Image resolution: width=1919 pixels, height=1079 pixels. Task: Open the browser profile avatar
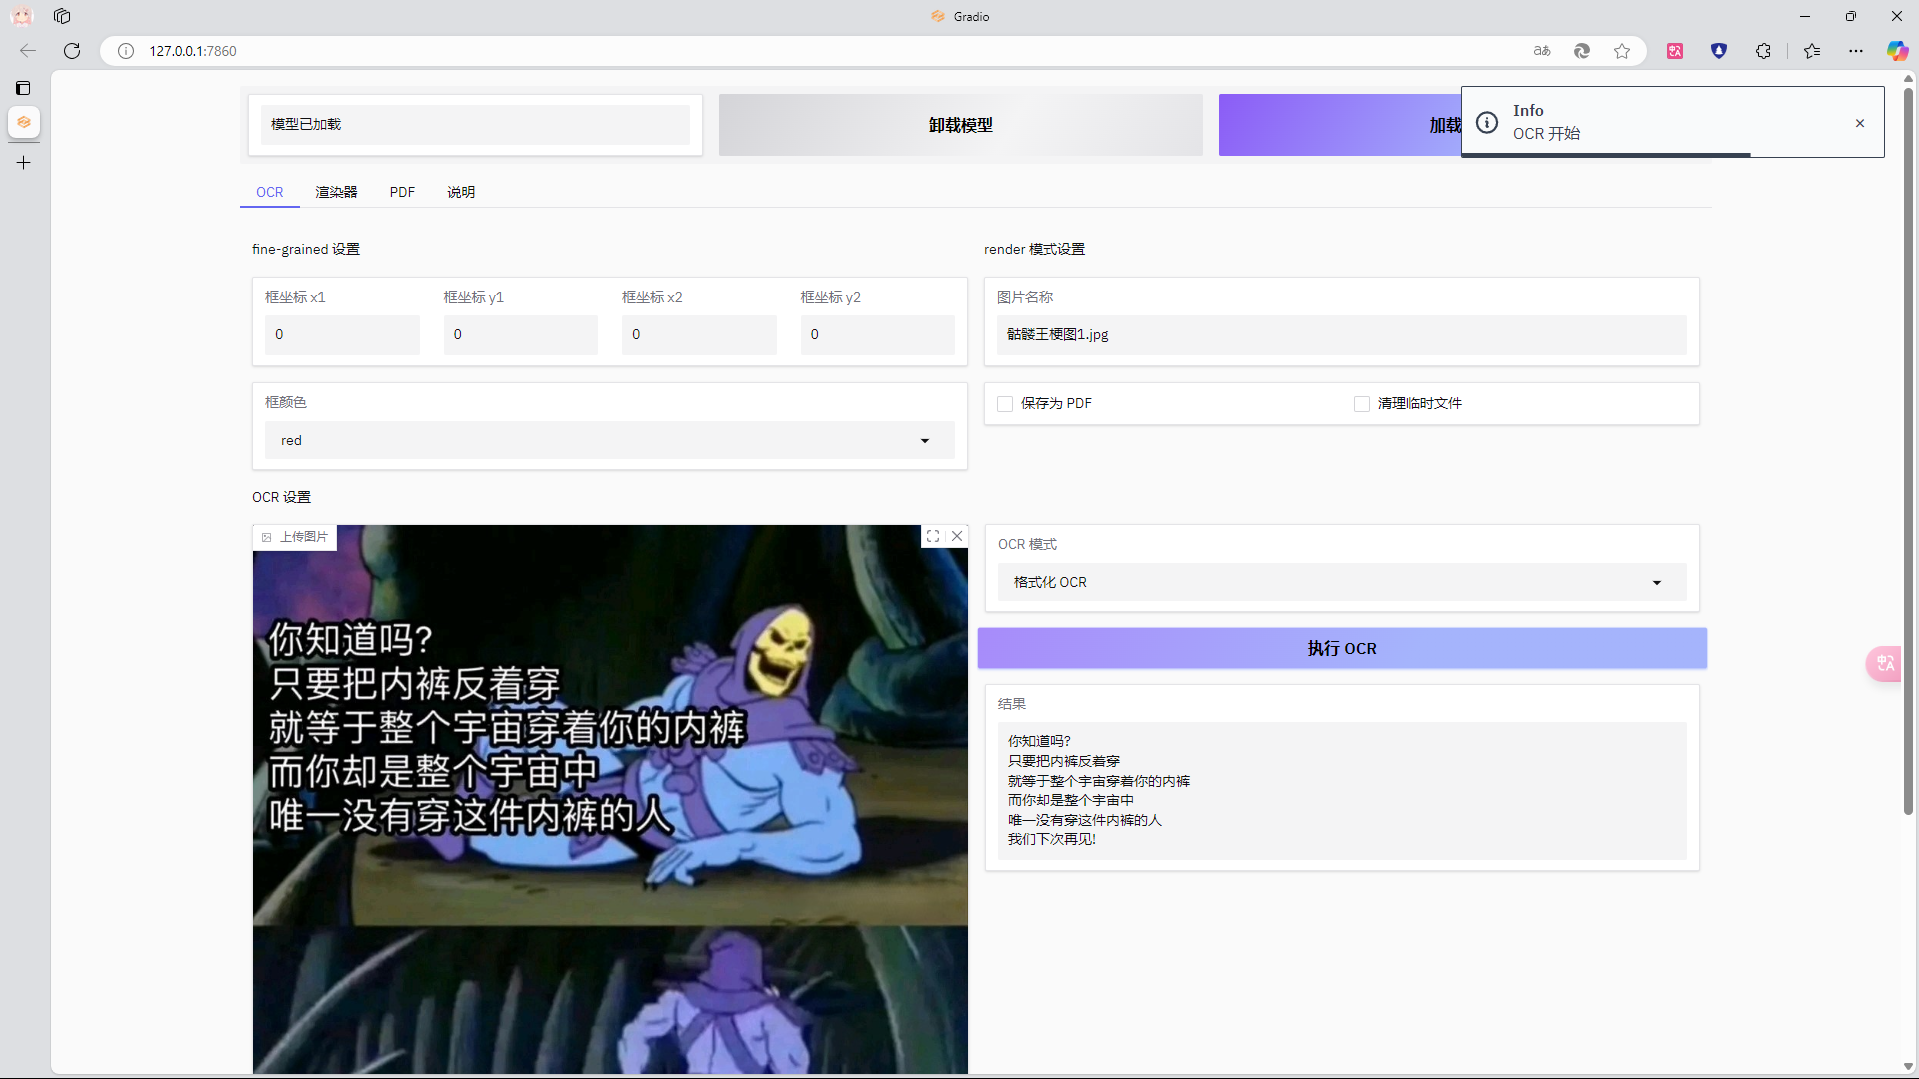pos(21,16)
